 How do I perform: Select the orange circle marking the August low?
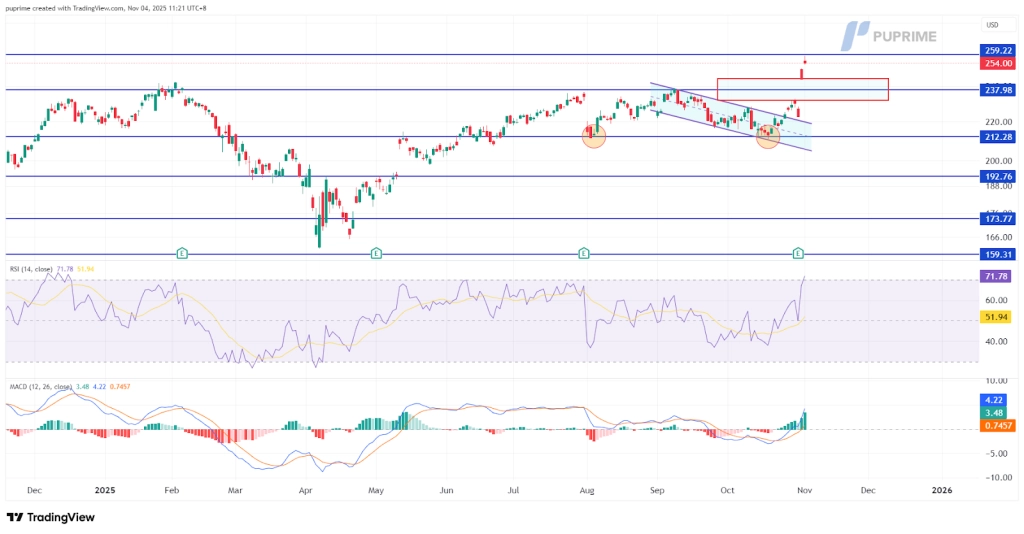click(594, 135)
